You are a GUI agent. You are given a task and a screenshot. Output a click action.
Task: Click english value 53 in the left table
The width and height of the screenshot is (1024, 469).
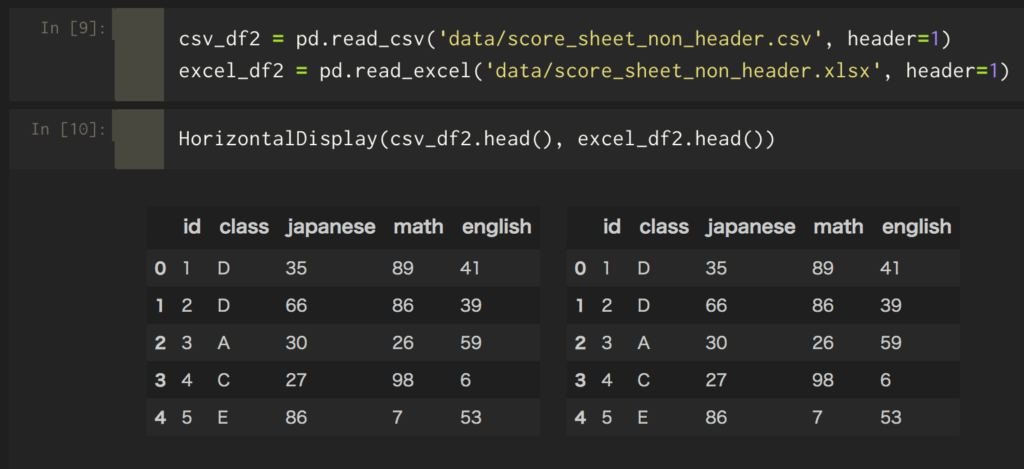(471, 417)
